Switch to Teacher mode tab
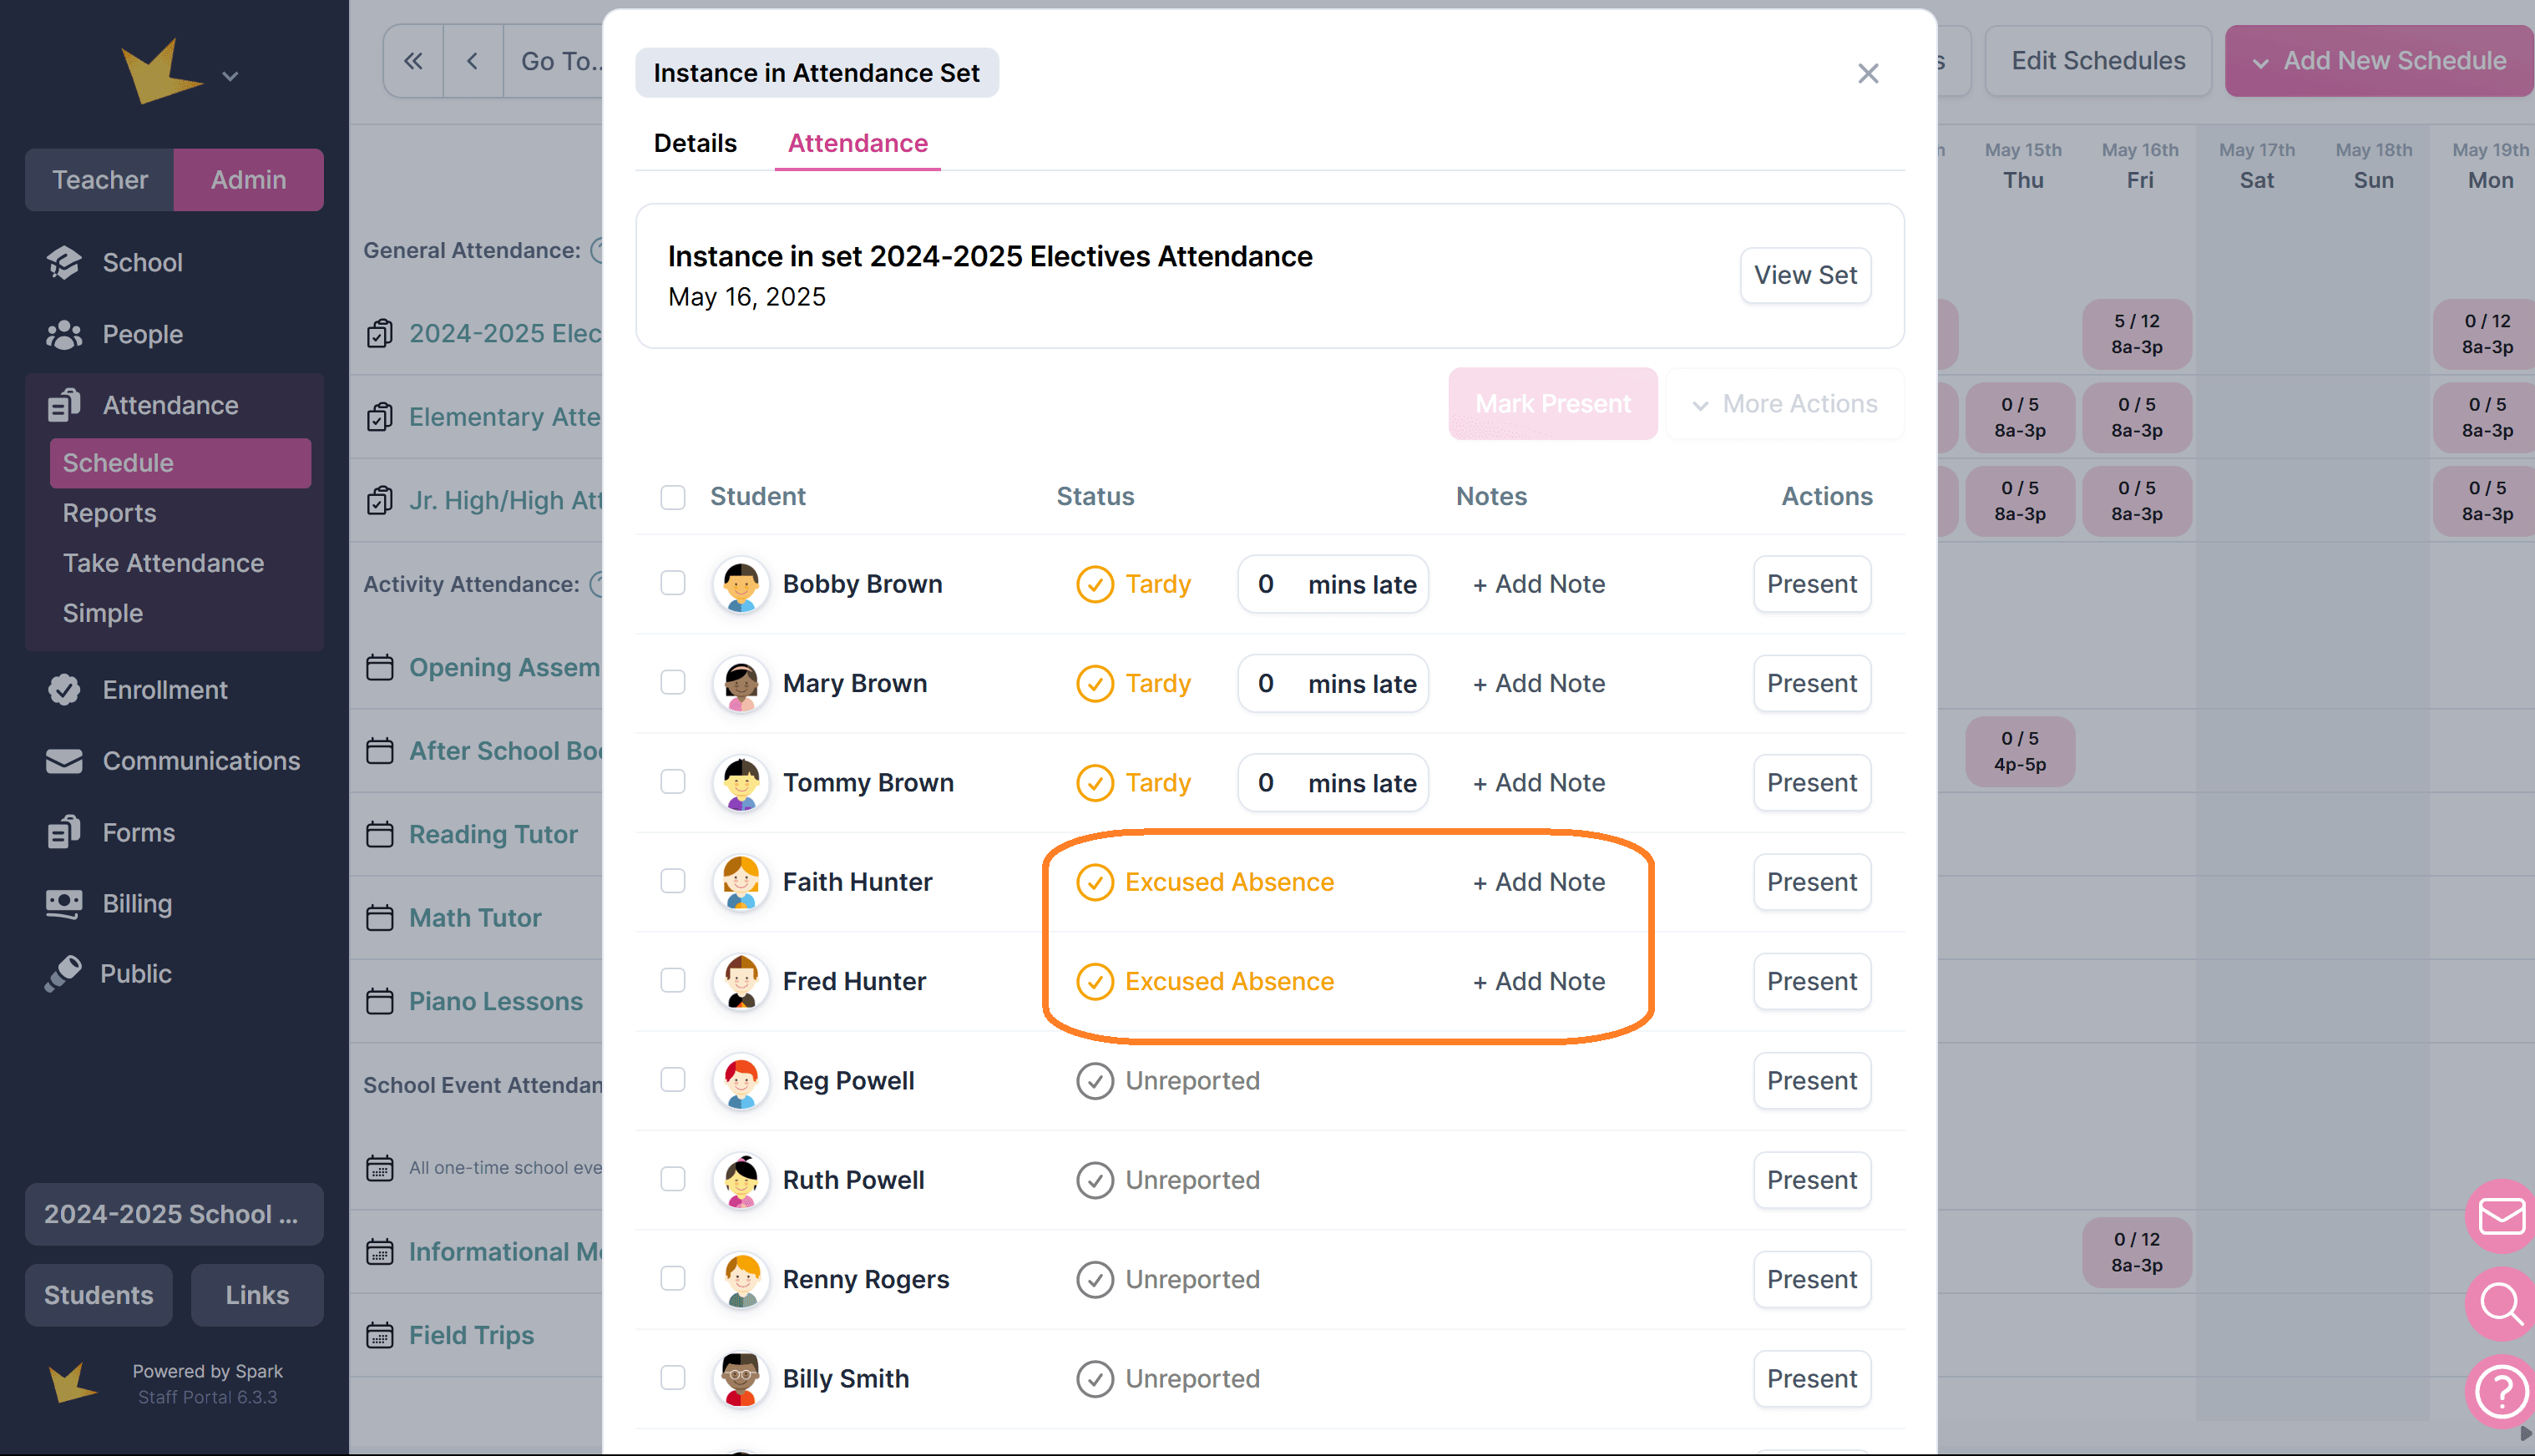 tap(99, 180)
